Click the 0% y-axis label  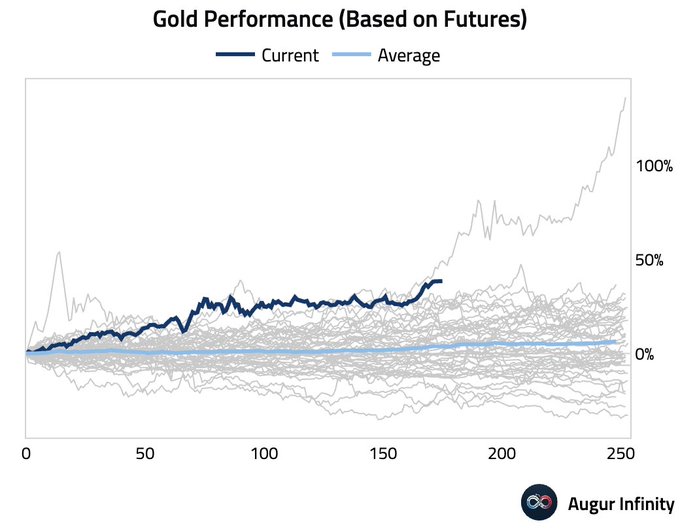tap(645, 354)
